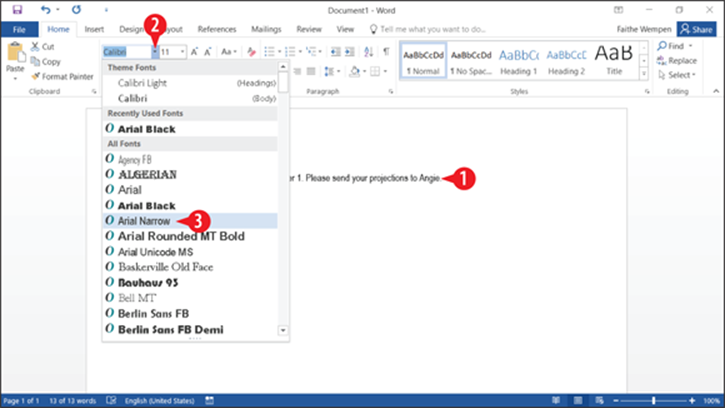
Task: Open the Select dropdown in Editing
Action: point(677,75)
